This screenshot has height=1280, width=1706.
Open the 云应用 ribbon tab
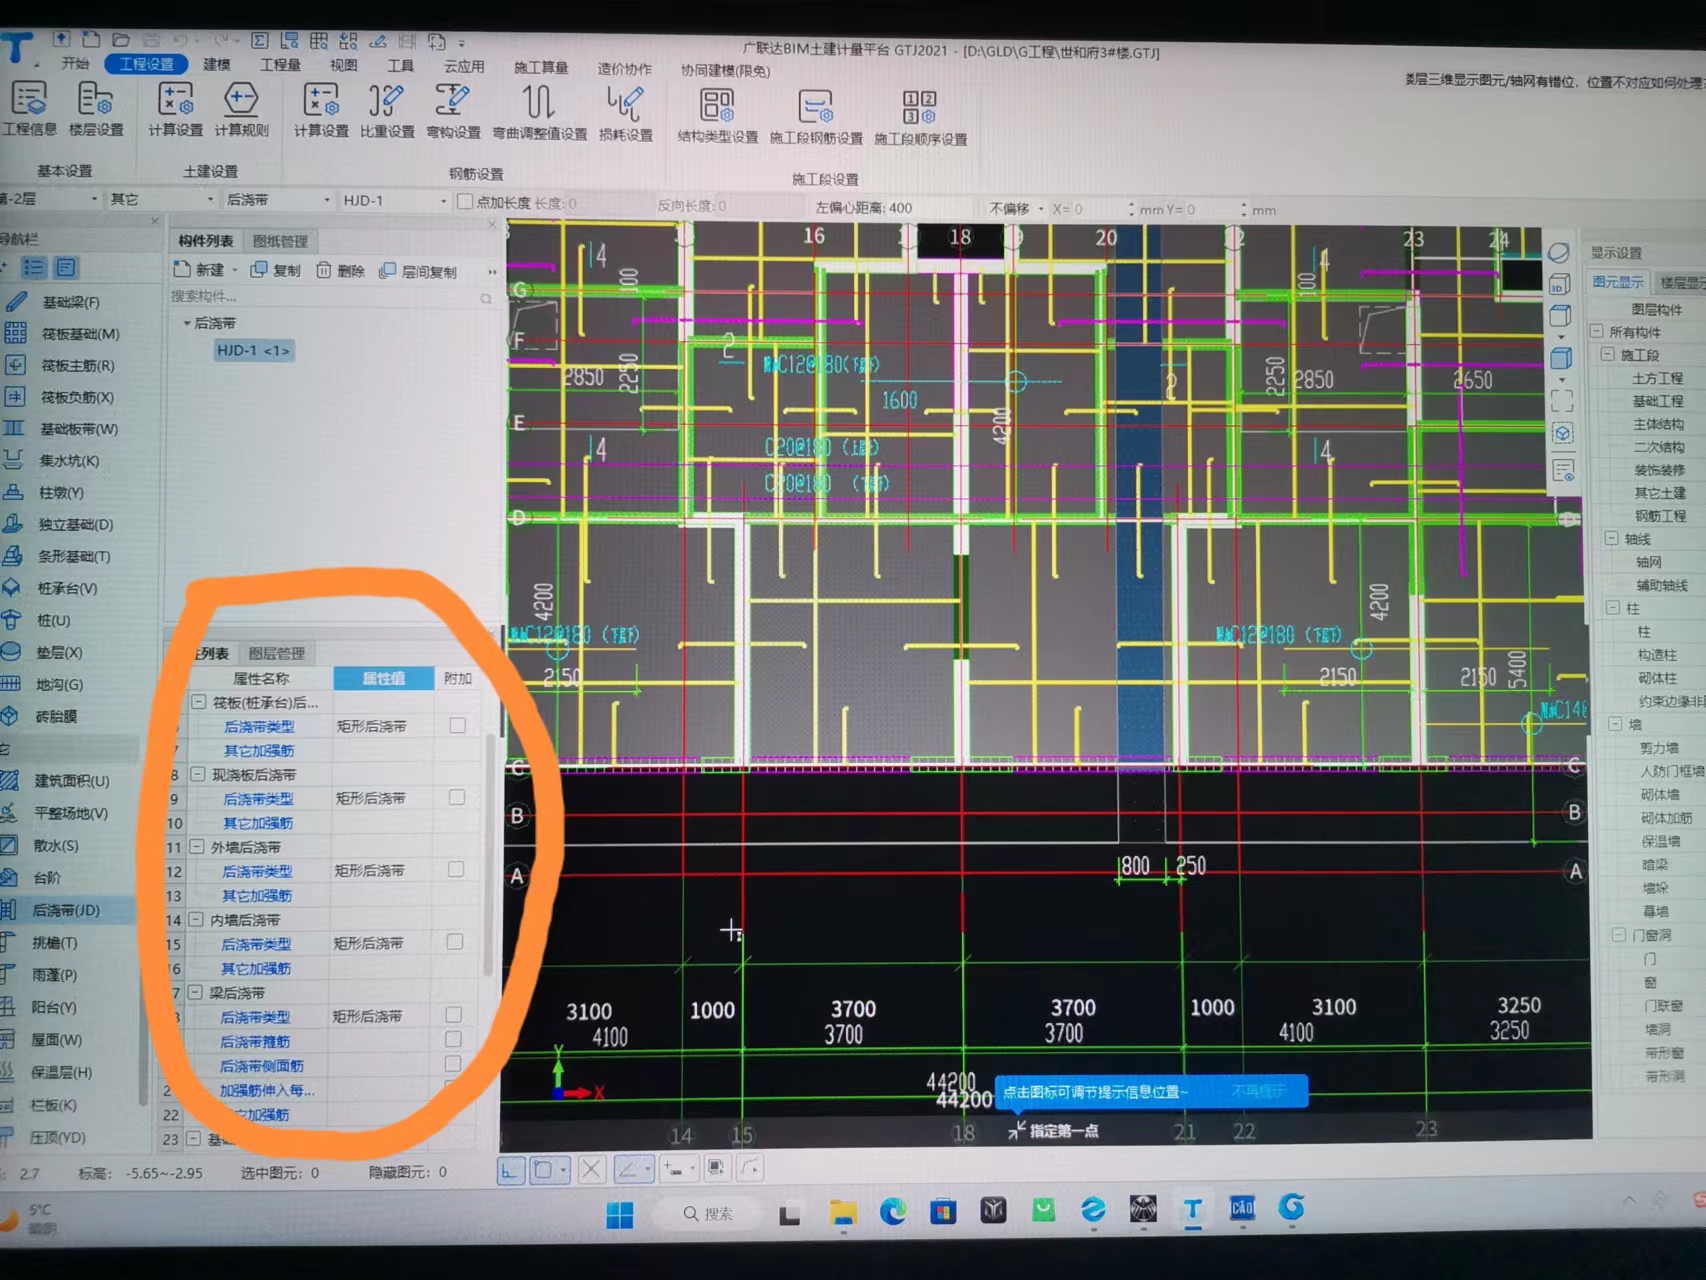coord(463,66)
